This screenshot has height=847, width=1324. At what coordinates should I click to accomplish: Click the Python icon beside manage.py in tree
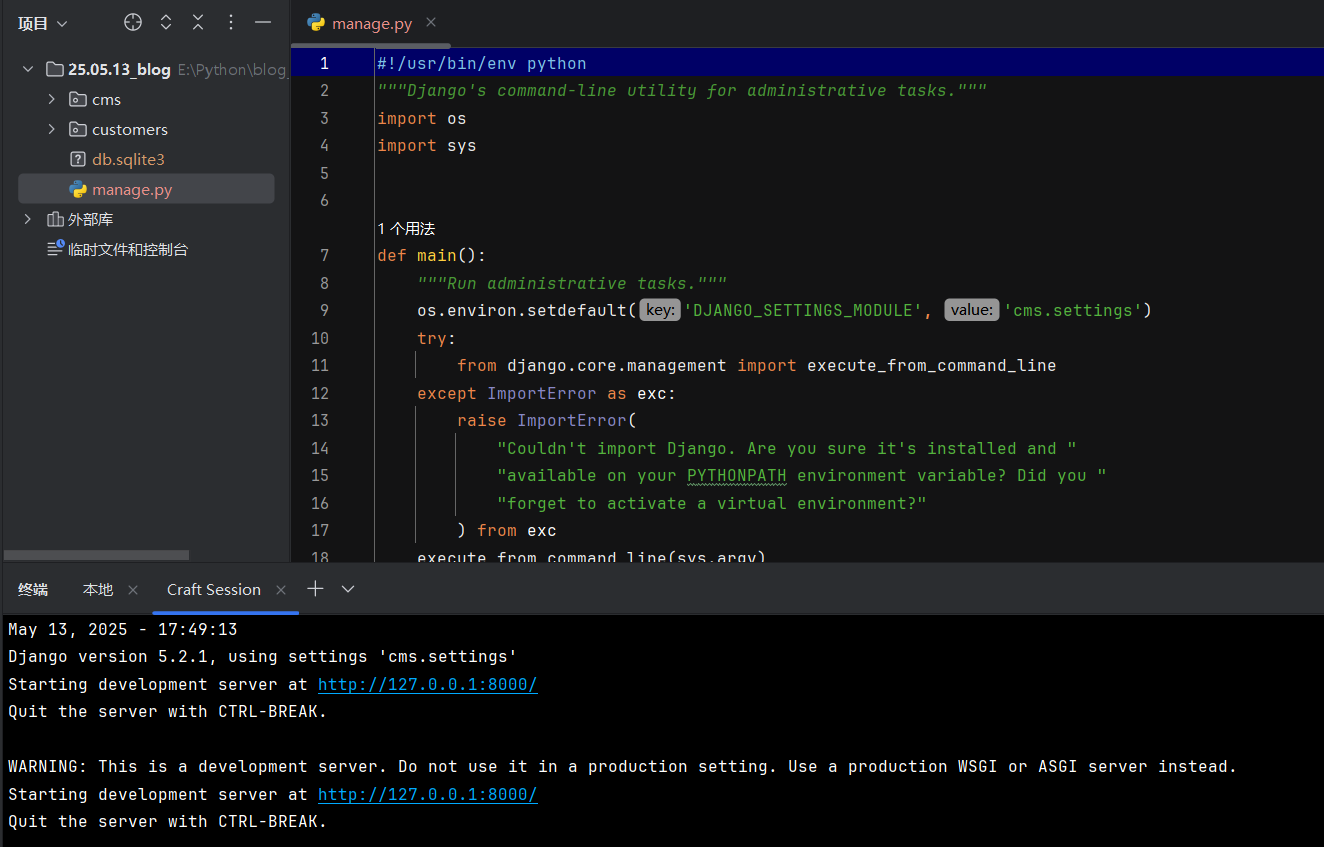pos(77,190)
